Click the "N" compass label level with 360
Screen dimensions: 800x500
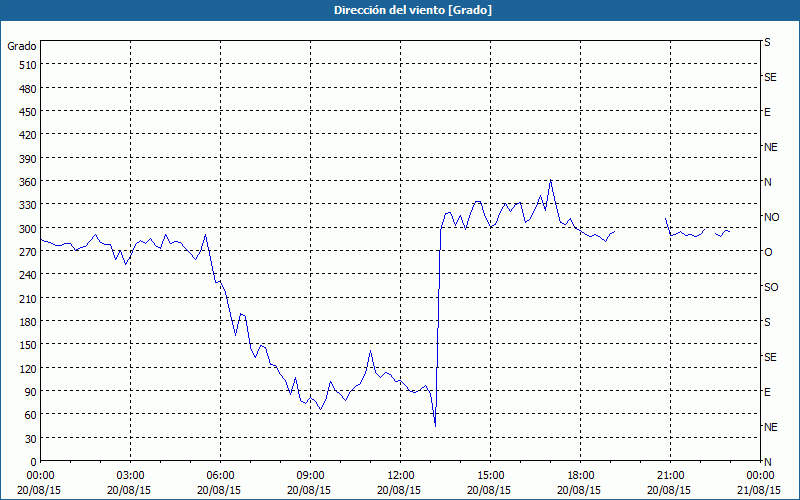point(767,182)
